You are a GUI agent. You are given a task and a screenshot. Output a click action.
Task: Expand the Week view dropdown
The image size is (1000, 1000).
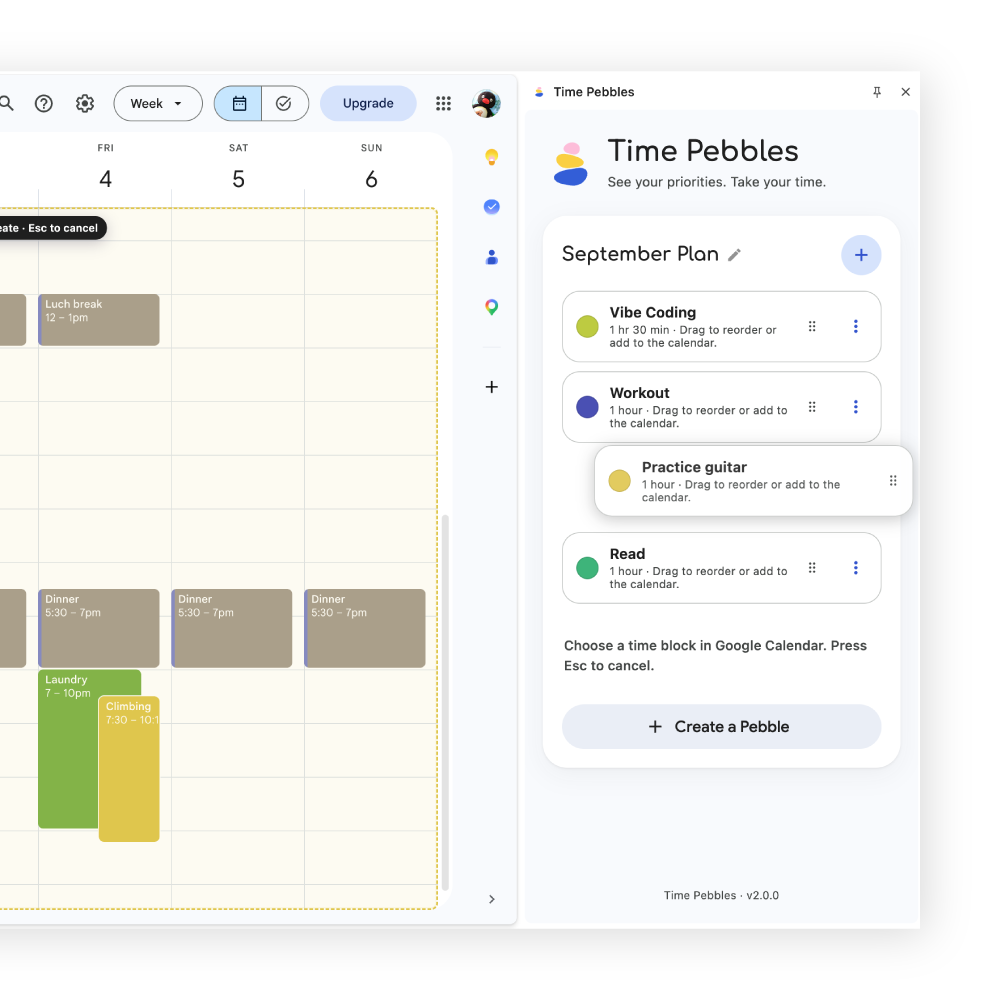click(x=158, y=103)
